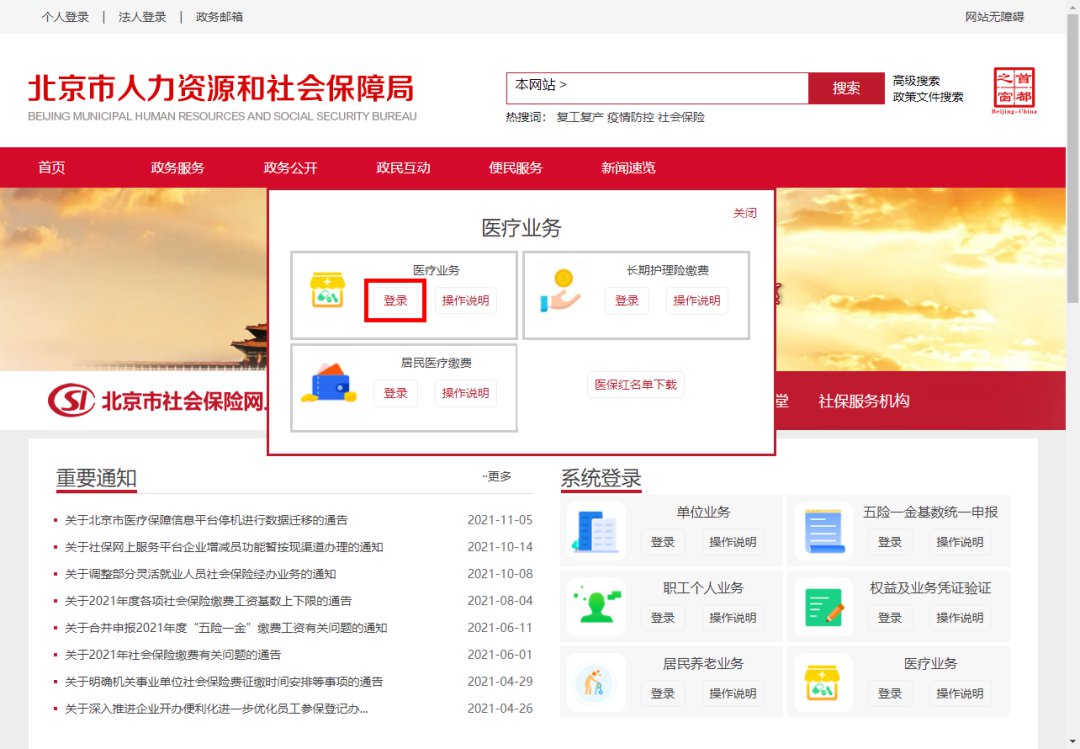Viewport: 1080px width, 749px height.
Task: Click the 单位业务 building icon
Action: [x=596, y=531]
